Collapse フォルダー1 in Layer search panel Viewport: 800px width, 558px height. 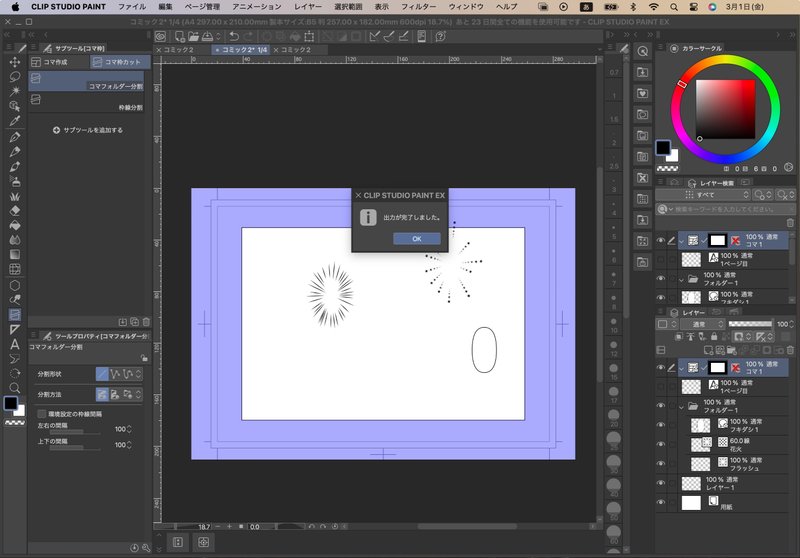[682, 280]
